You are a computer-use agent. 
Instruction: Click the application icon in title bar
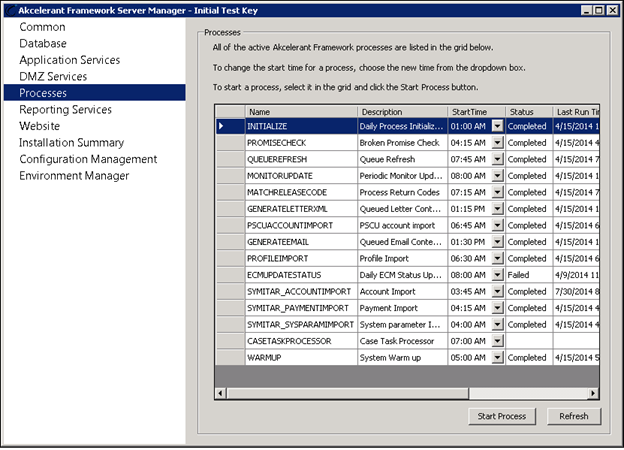point(11,10)
